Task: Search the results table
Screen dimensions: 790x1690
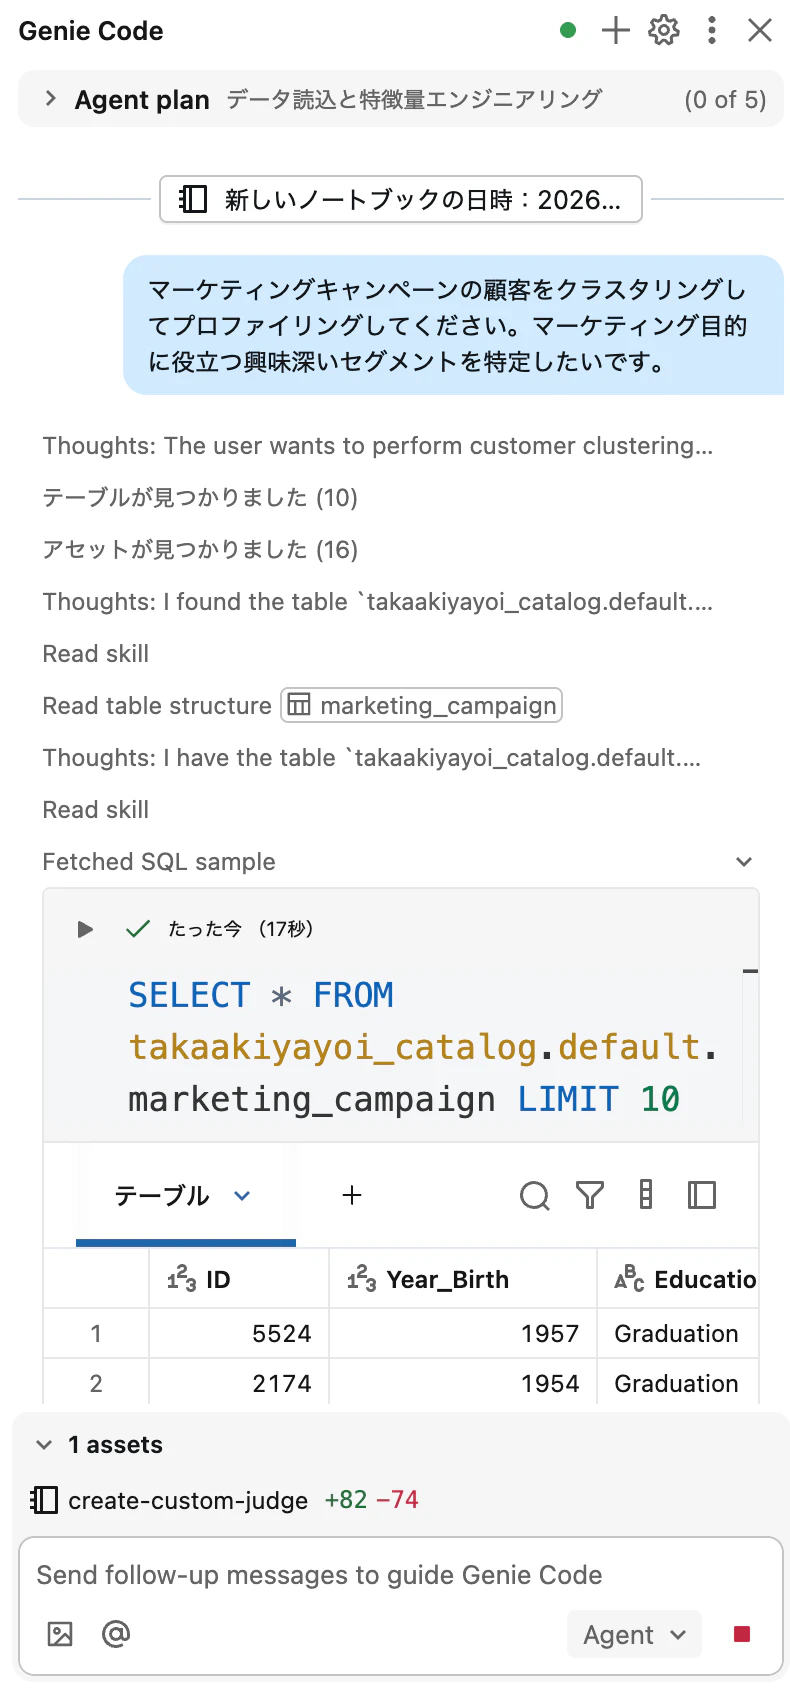Action: [535, 1195]
